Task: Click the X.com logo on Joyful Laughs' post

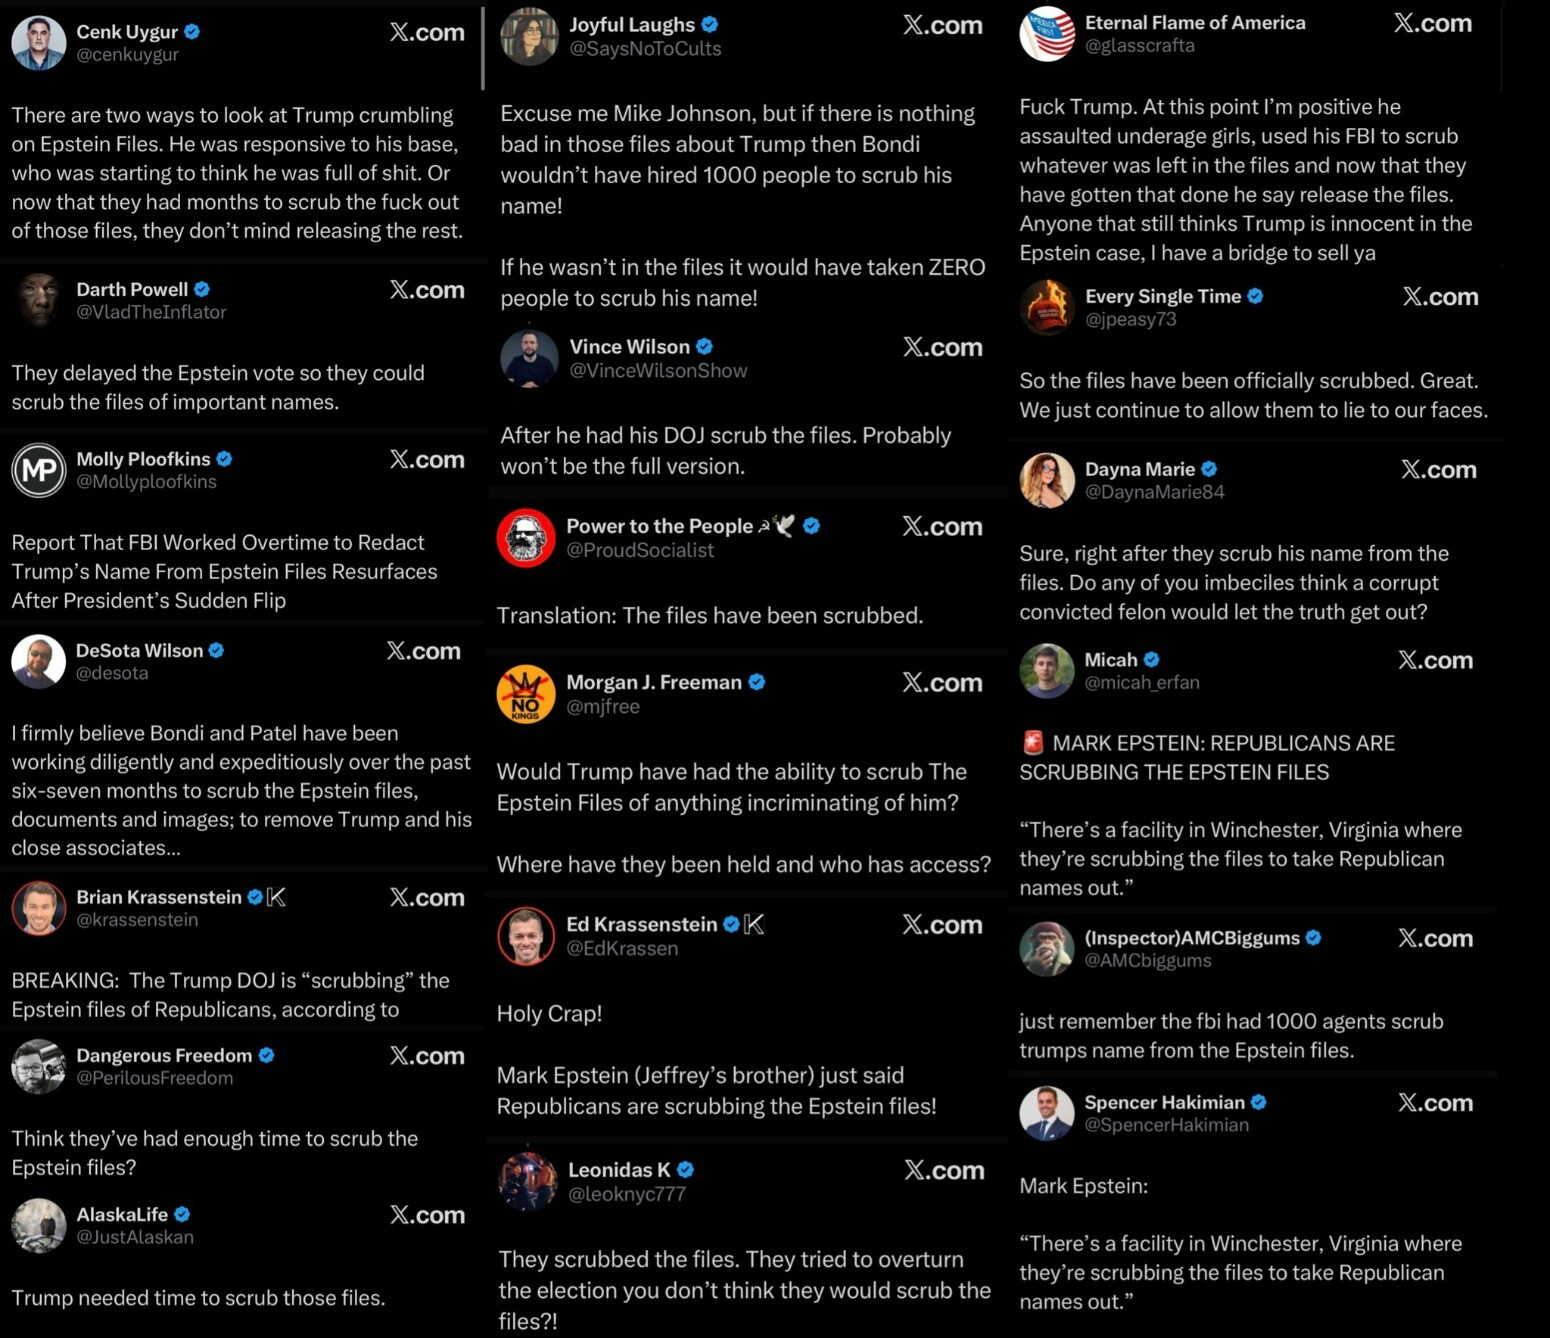Action: pos(942,26)
